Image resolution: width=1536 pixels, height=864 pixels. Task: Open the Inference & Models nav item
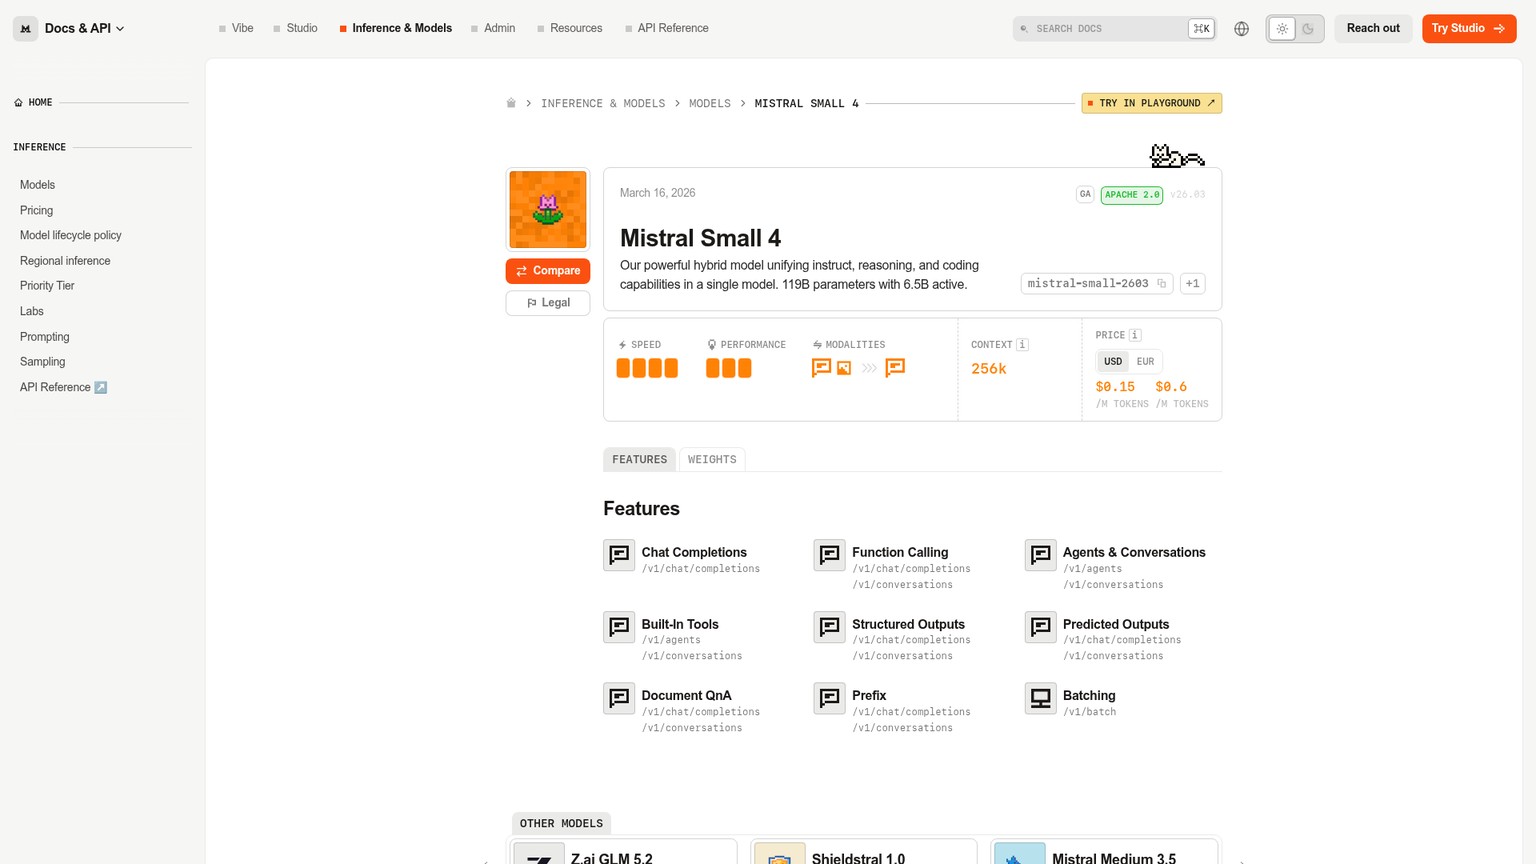[x=395, y=29]
